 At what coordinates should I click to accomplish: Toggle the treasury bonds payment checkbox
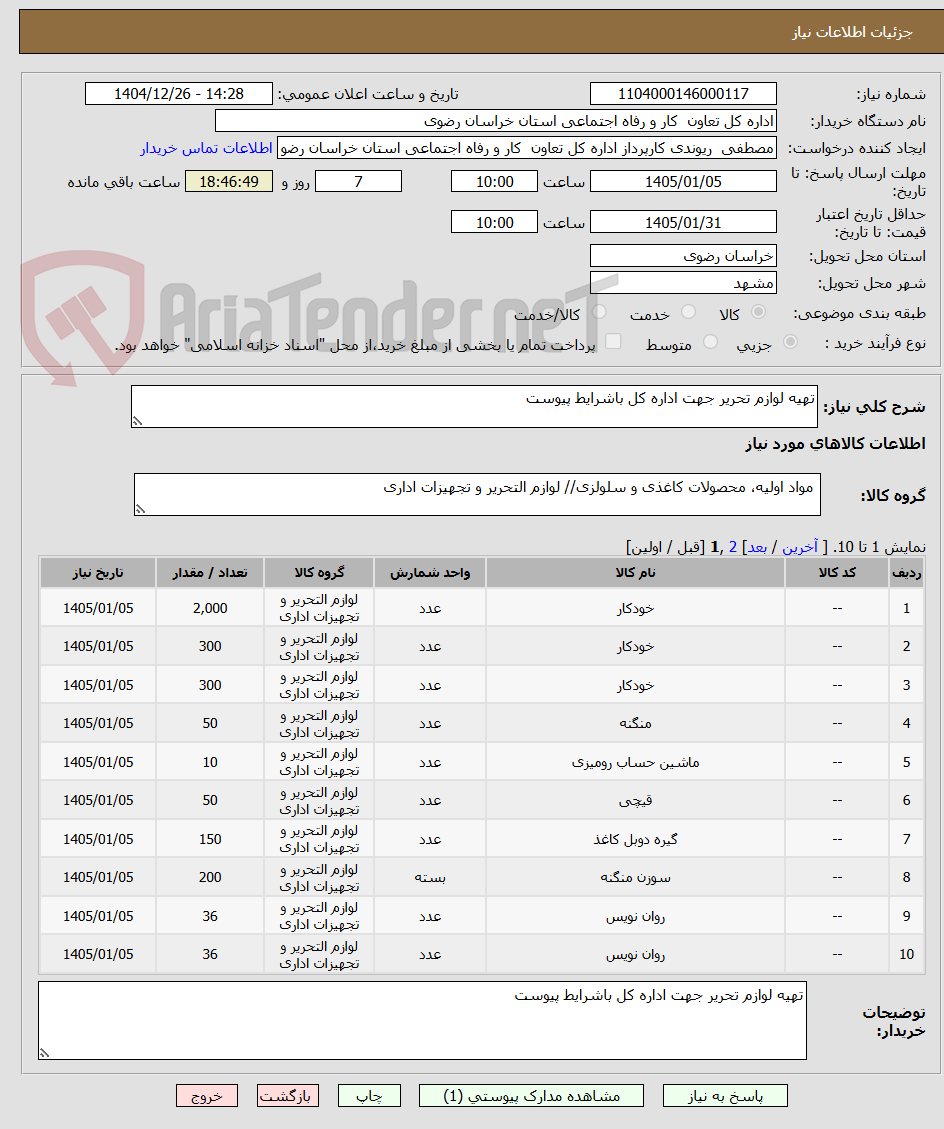613,341
